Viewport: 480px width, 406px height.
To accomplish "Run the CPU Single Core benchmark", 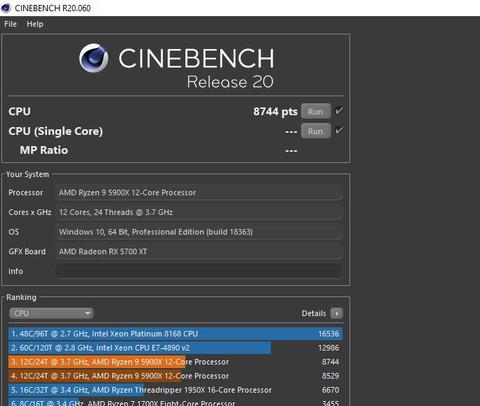I will point(316,131).
